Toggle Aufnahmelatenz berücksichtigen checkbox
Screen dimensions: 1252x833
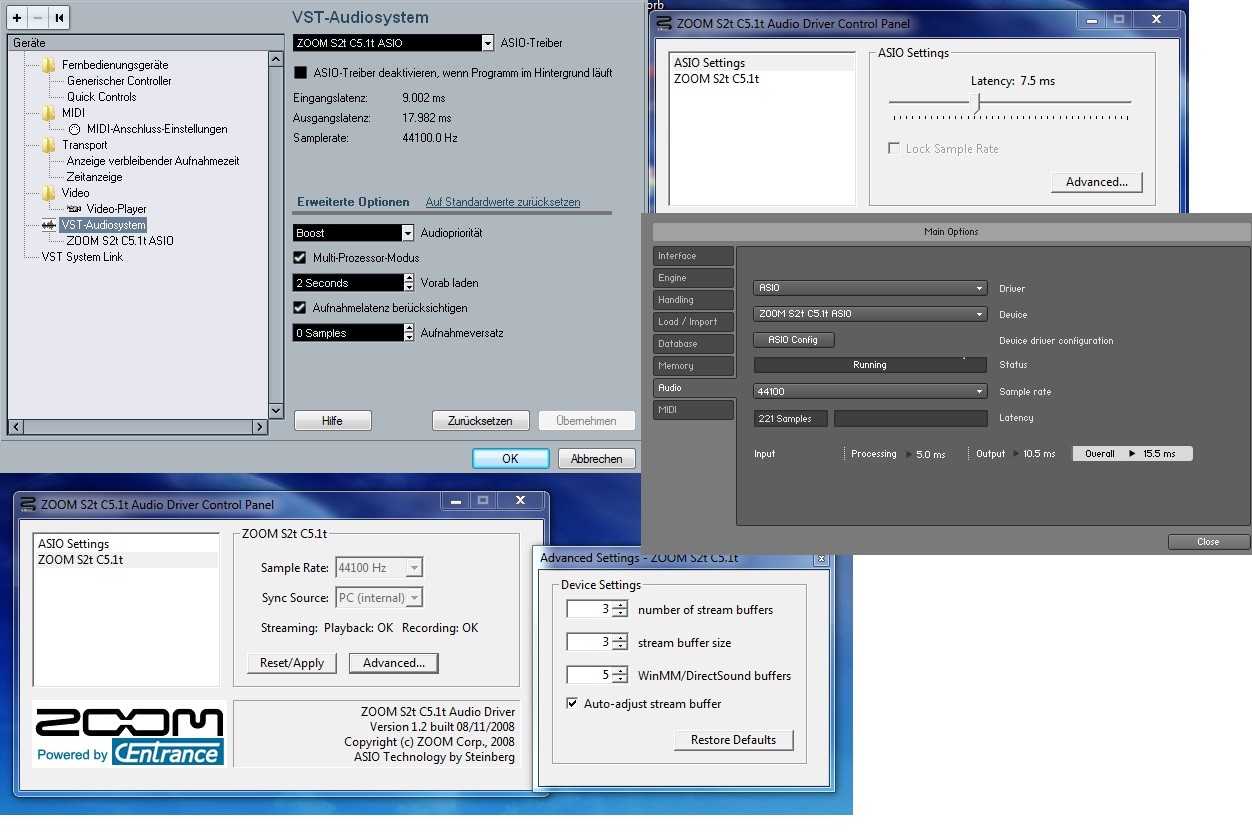point(300,308)
